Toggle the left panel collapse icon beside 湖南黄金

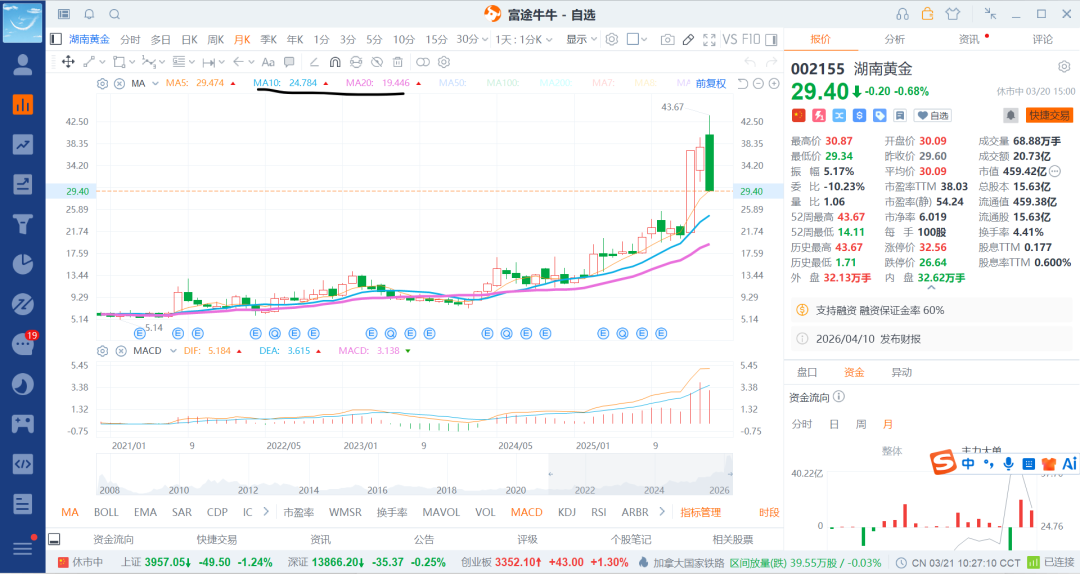pos(56,39)
